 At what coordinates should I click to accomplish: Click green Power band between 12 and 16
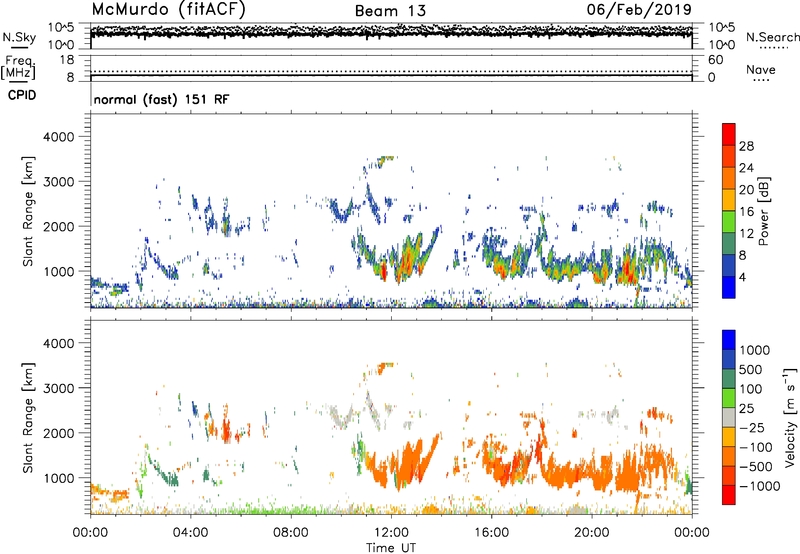[x=729, y=222]
